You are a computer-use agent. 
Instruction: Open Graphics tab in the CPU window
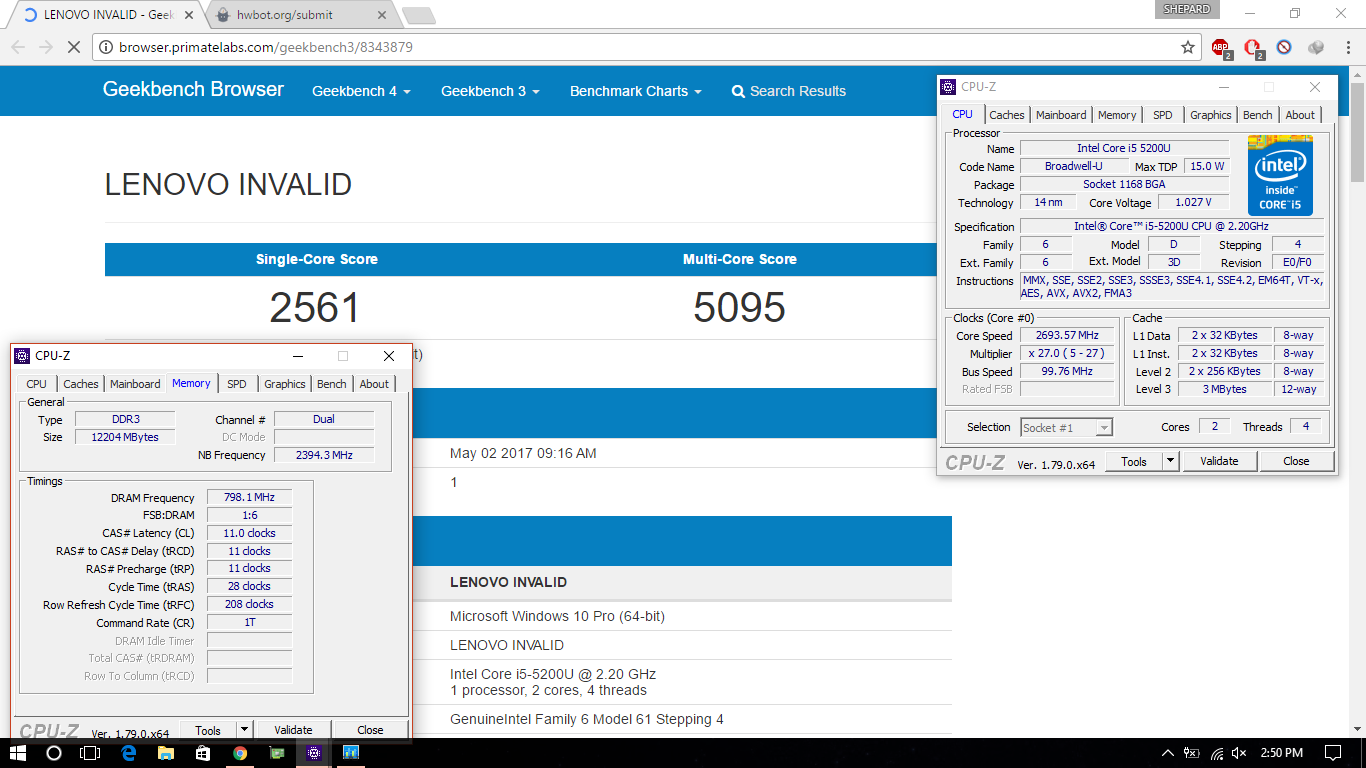[1211, 115]
